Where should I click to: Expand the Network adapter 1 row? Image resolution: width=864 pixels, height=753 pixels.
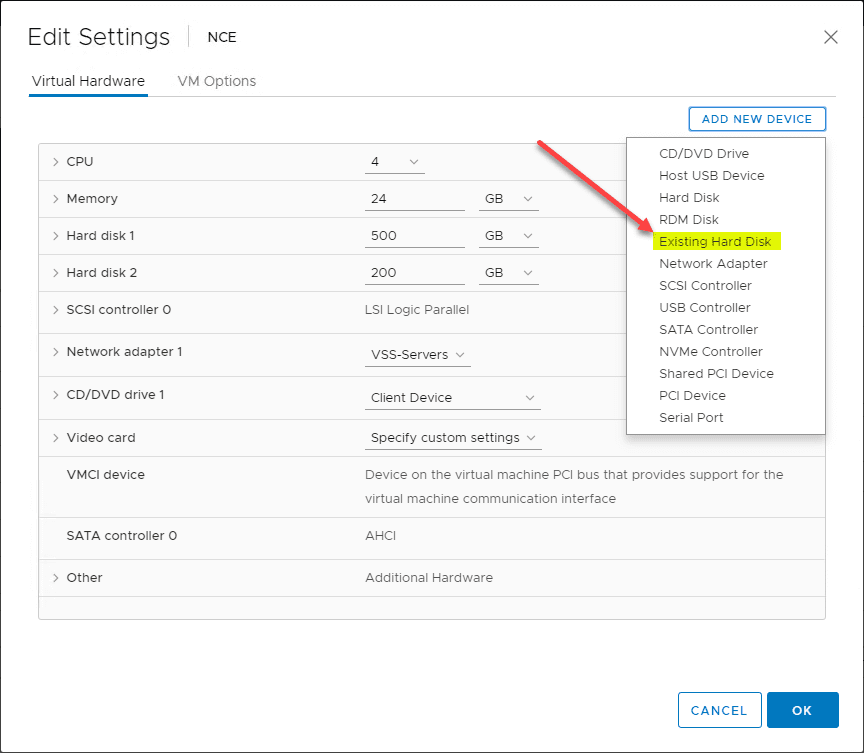[56, 352]
